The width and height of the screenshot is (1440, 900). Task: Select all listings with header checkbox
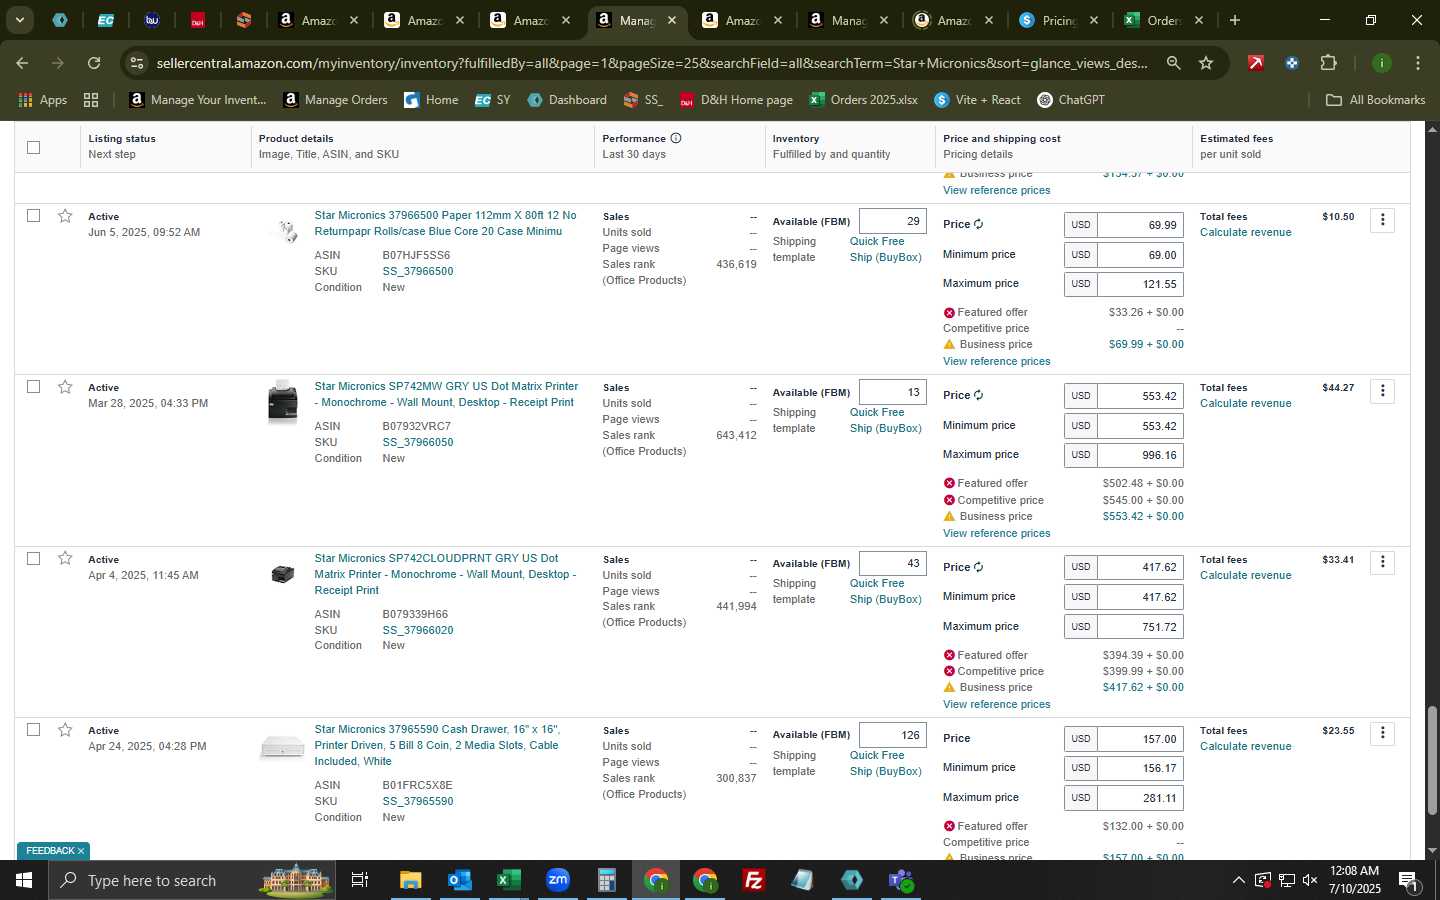pyautogui.click(x=33, y=147)
